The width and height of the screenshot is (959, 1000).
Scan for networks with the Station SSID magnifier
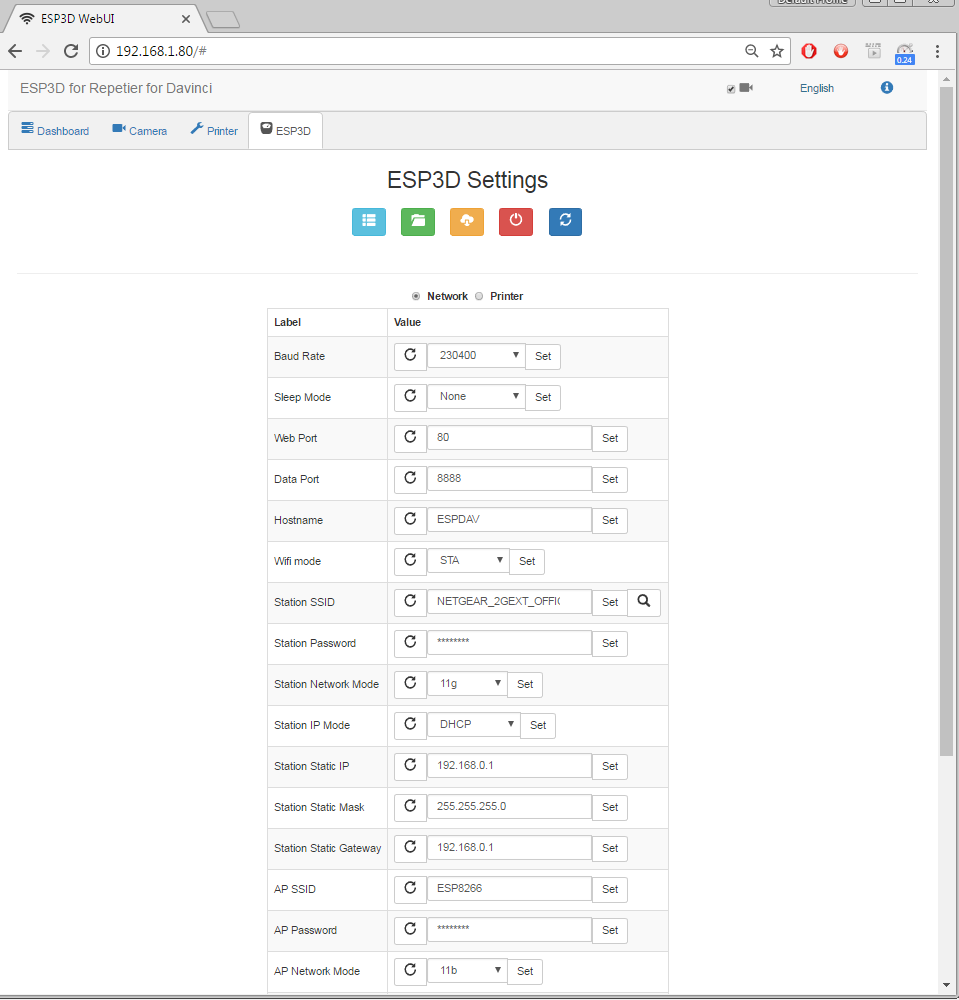(644, 602)
